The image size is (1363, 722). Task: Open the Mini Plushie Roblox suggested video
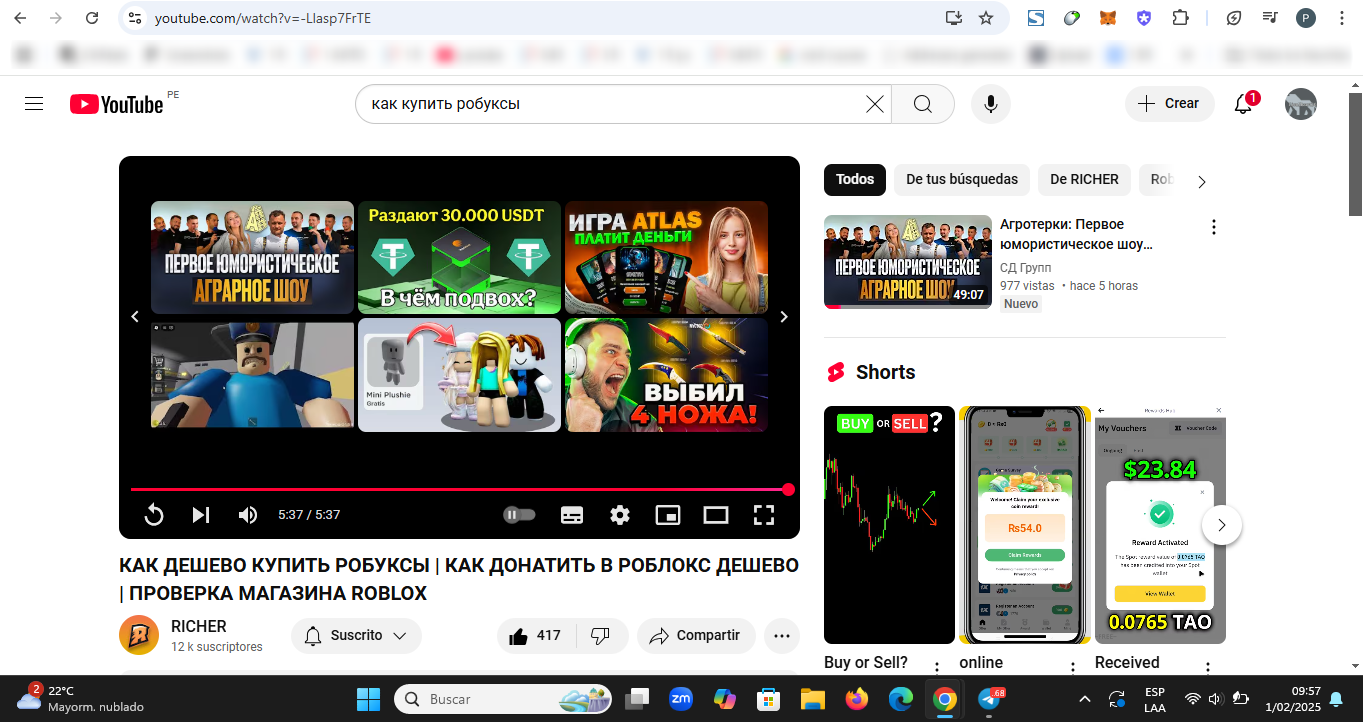click(x=460, y=375)
